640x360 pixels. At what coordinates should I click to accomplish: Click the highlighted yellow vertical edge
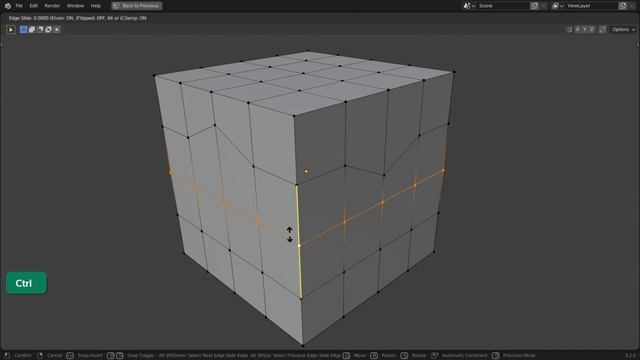tap(299, 242)
